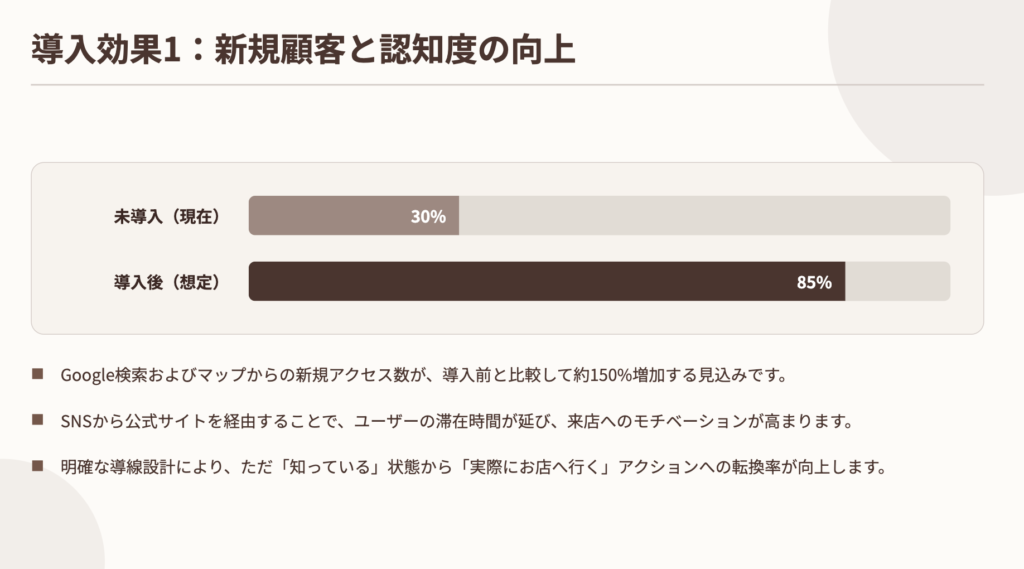Select the 85% value text

[814, 282]
